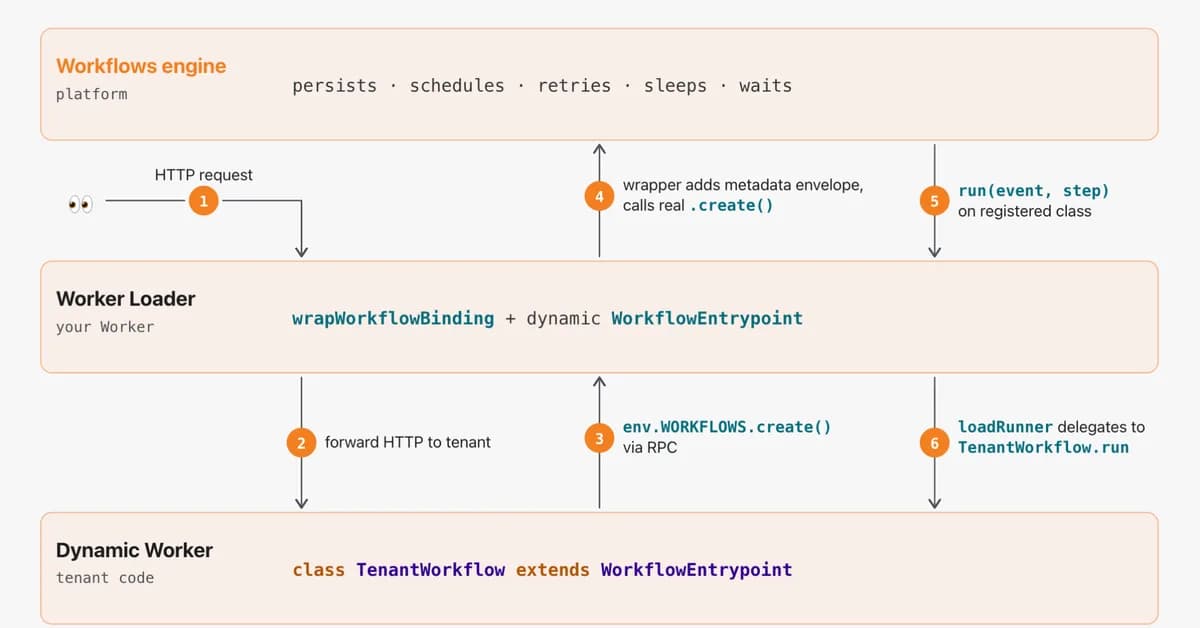Screen dimensions: 1200x628
Task: Click the "loadRunner delegates to" text
Action: pyautogui.click(x=1051, y=427)
